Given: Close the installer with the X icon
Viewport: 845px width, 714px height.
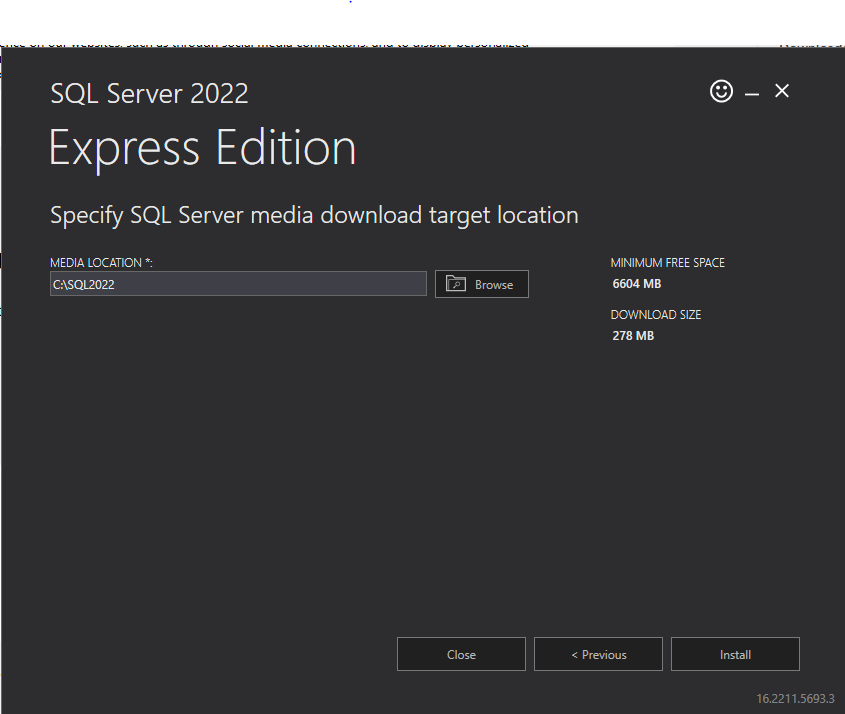Looking at the screenshot, I should point(782,91).
